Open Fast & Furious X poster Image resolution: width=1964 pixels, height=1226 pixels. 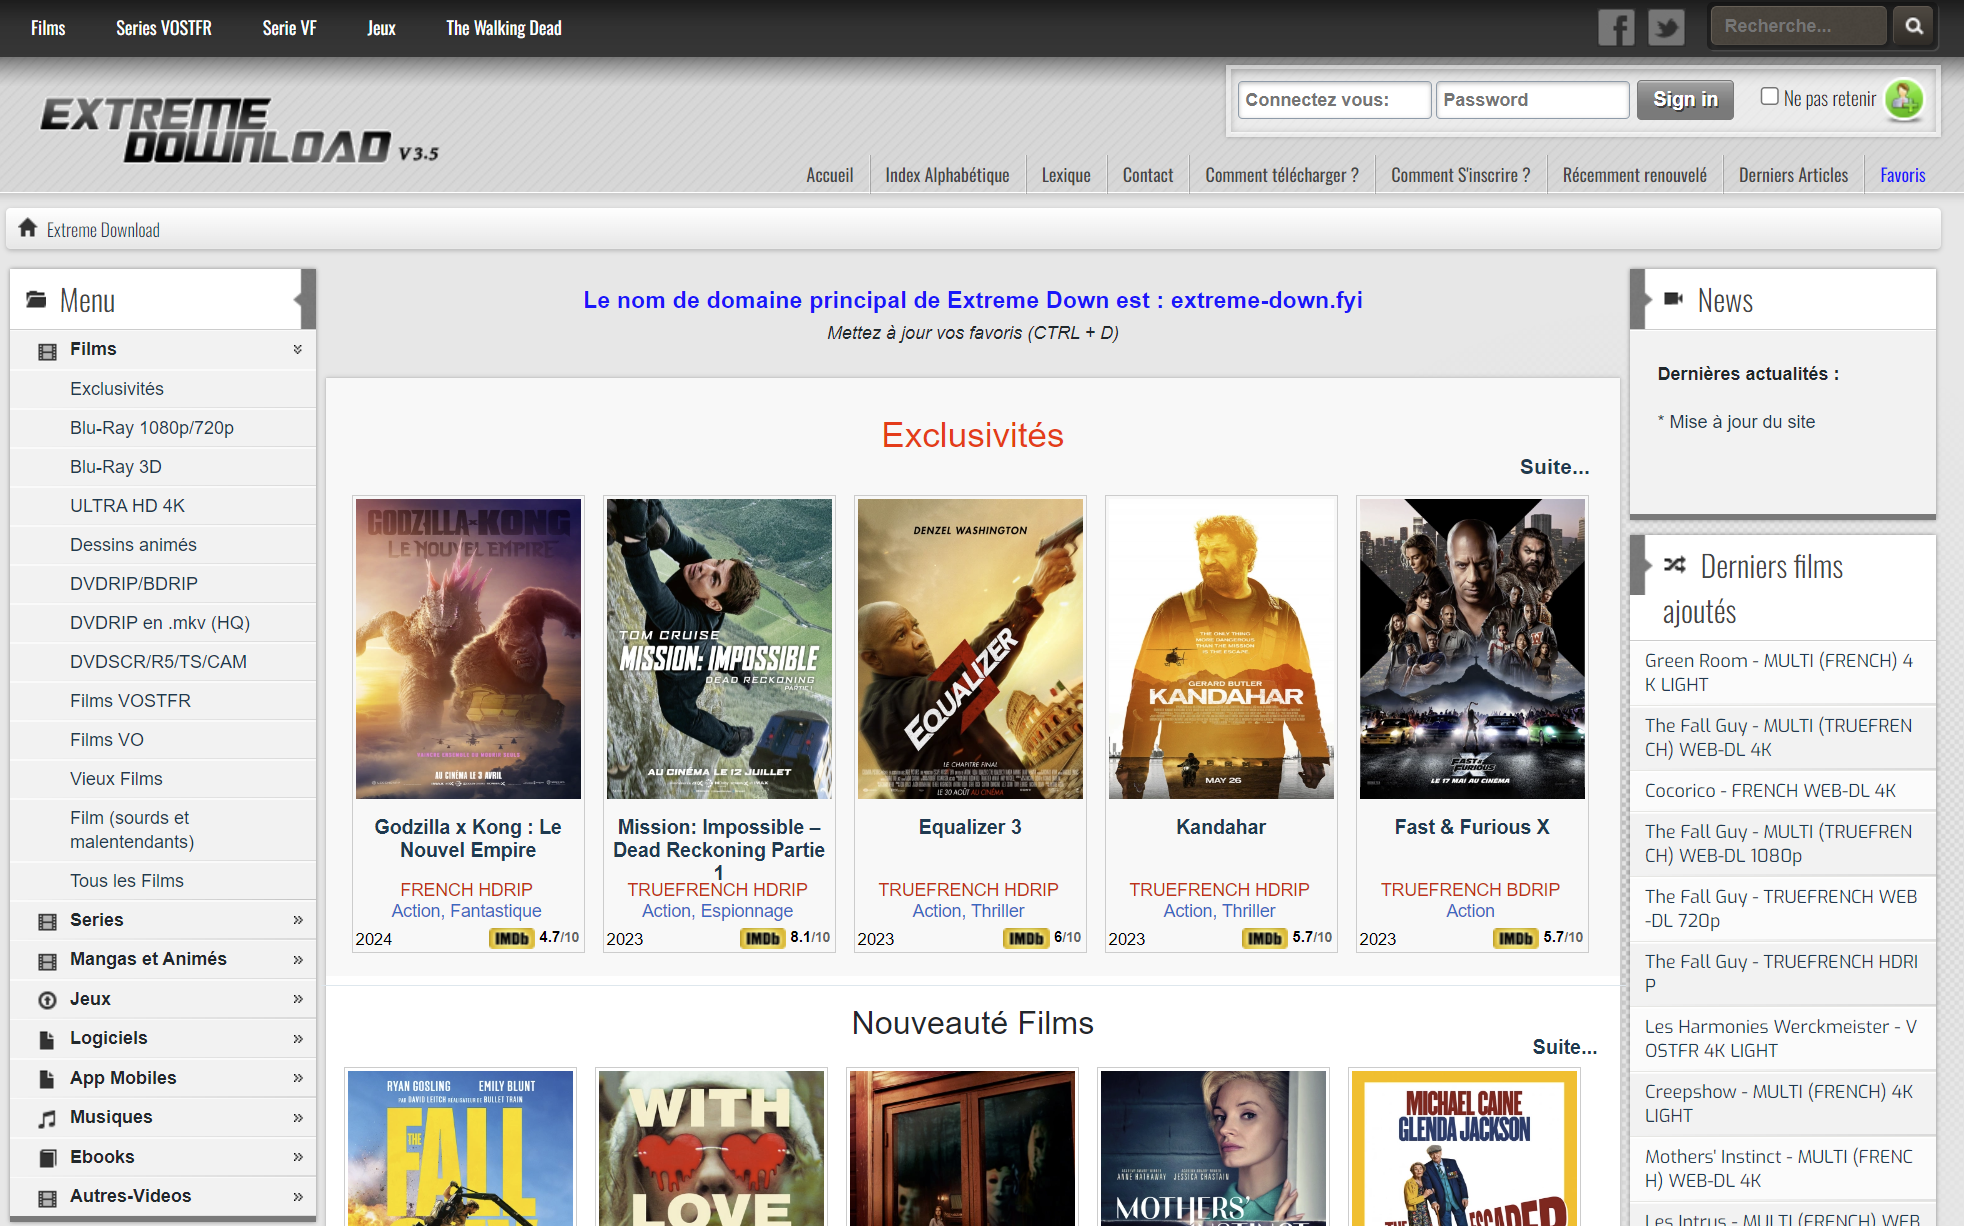[1472, 648]
